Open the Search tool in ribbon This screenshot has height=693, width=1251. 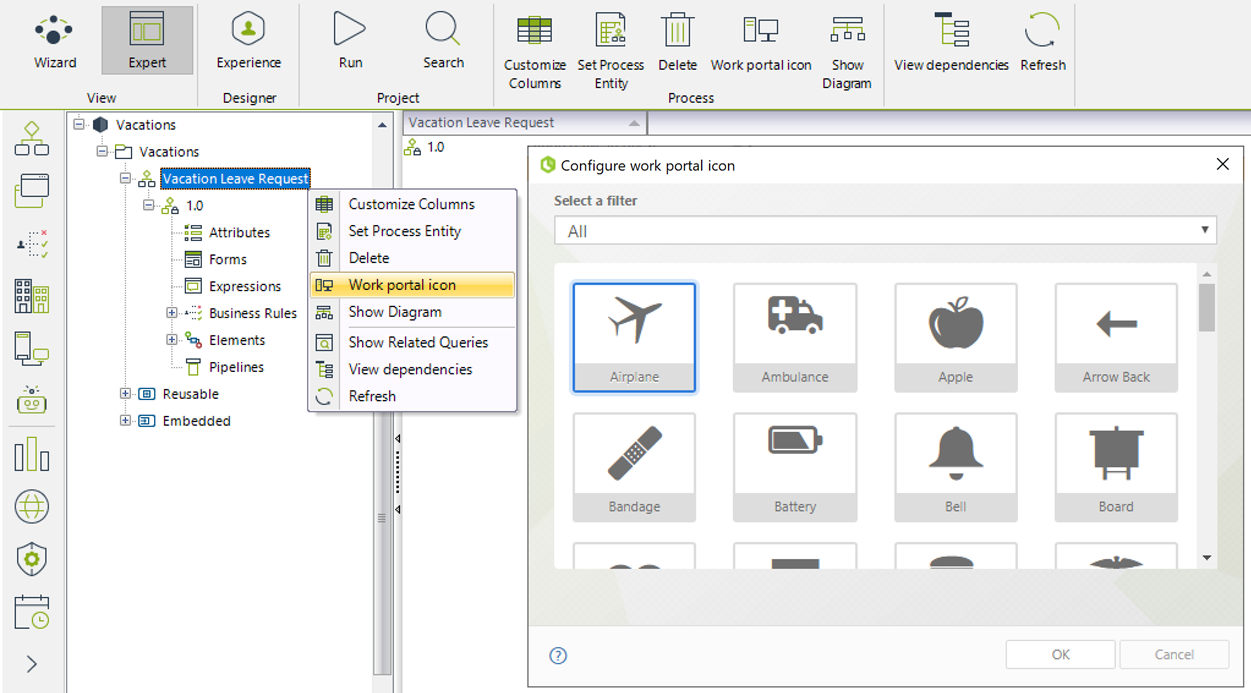tap(443, 41)
